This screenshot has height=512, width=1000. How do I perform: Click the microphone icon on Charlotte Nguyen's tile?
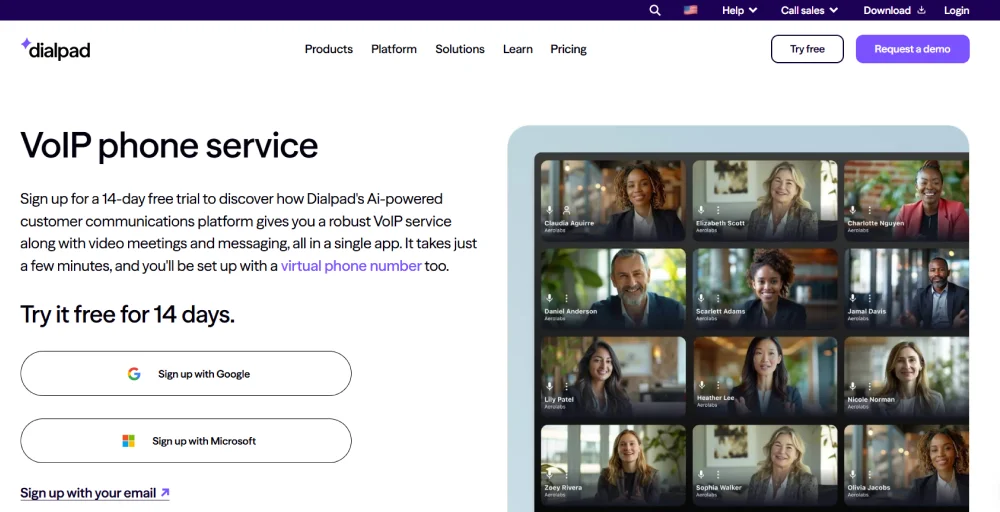(x=853, y=210)
